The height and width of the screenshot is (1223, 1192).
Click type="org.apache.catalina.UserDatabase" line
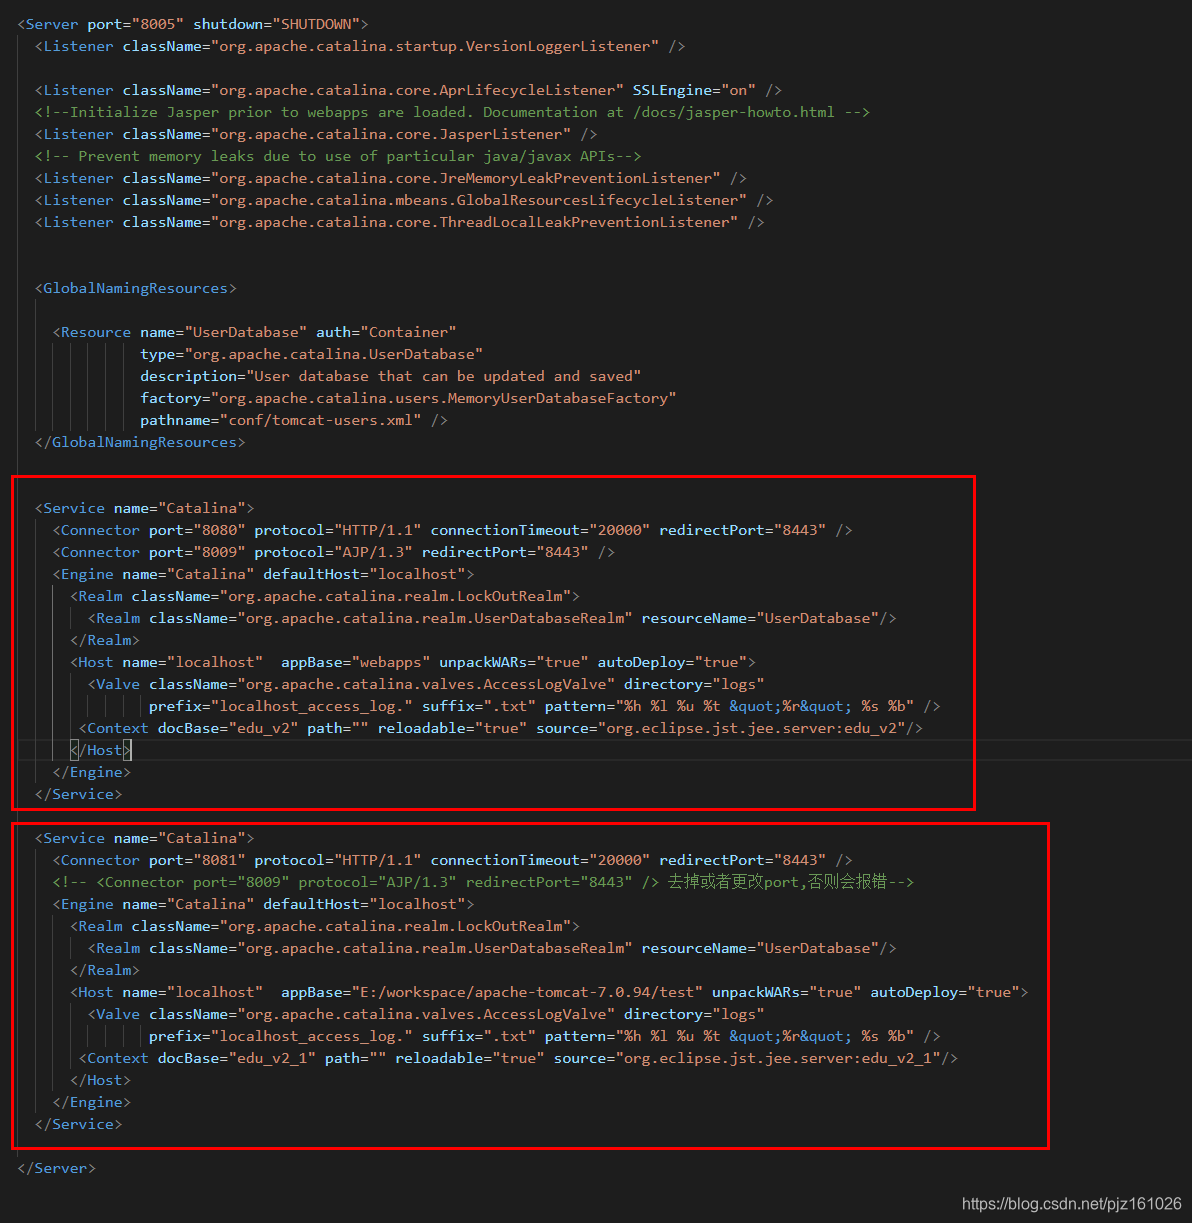[312, 354]
